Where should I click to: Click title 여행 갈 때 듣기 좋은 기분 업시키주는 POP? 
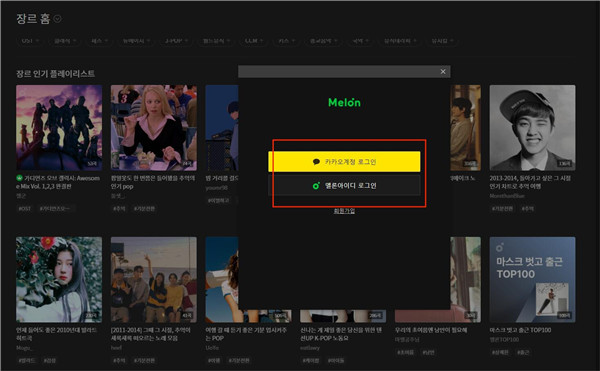tap(246, 334)
